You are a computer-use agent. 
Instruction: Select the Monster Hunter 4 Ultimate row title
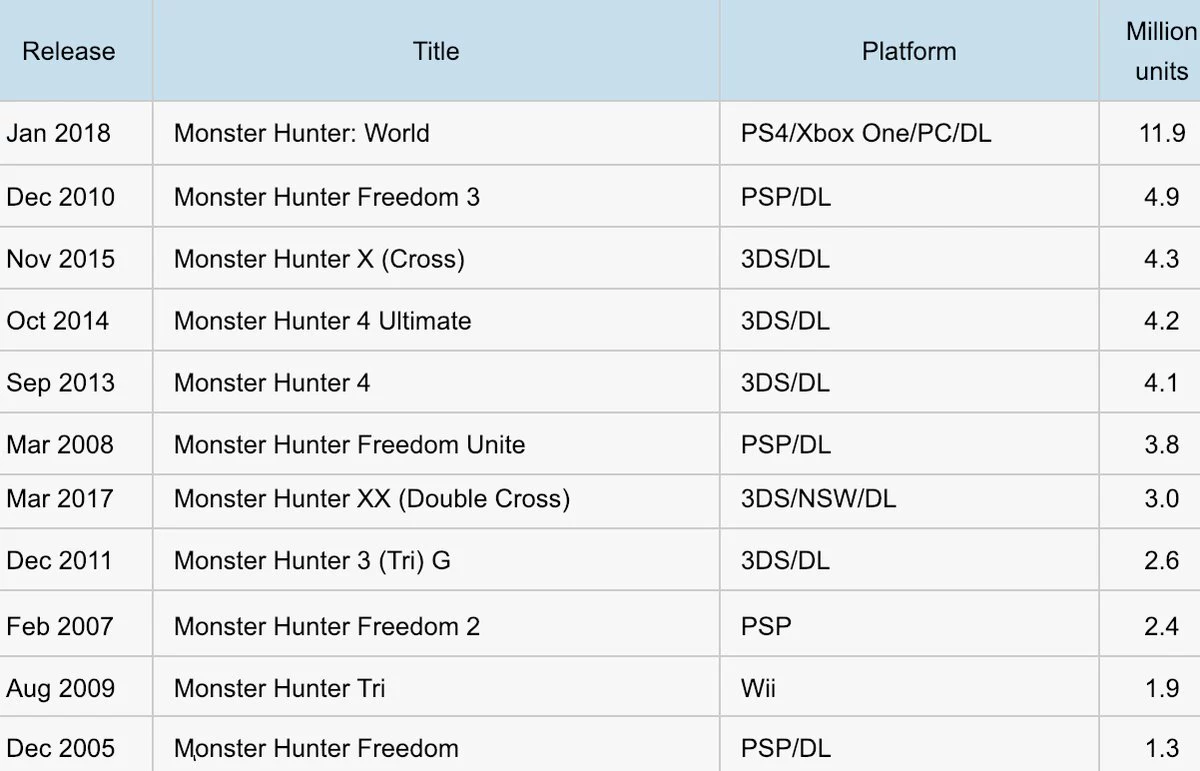point(323,321)
